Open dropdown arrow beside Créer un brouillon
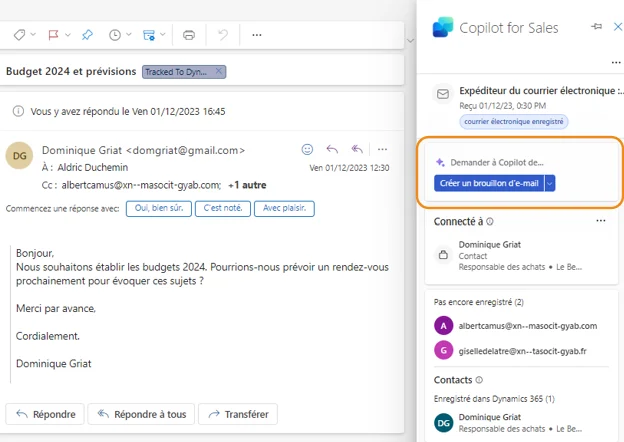Screen dimensions: 624x442 [x=550, y=183]
